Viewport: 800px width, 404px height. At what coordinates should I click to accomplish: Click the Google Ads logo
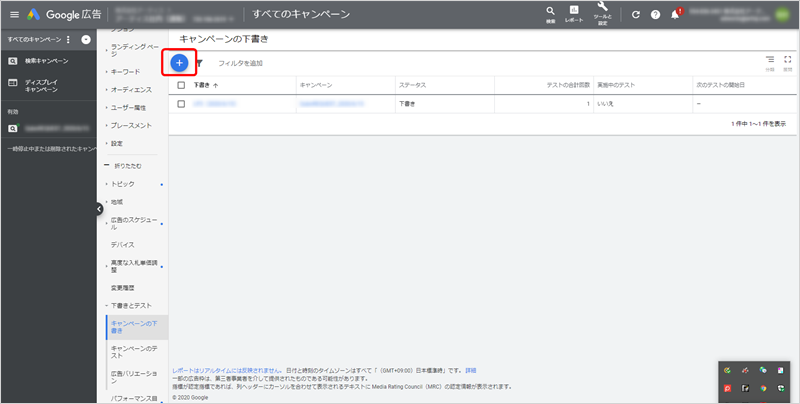34,15
